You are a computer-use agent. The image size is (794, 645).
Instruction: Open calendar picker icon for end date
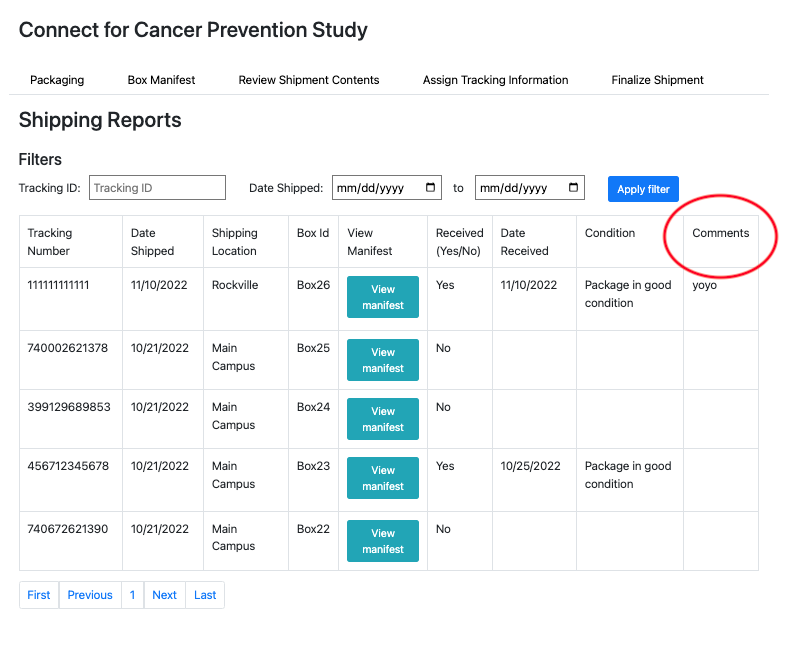pos(573,187)
